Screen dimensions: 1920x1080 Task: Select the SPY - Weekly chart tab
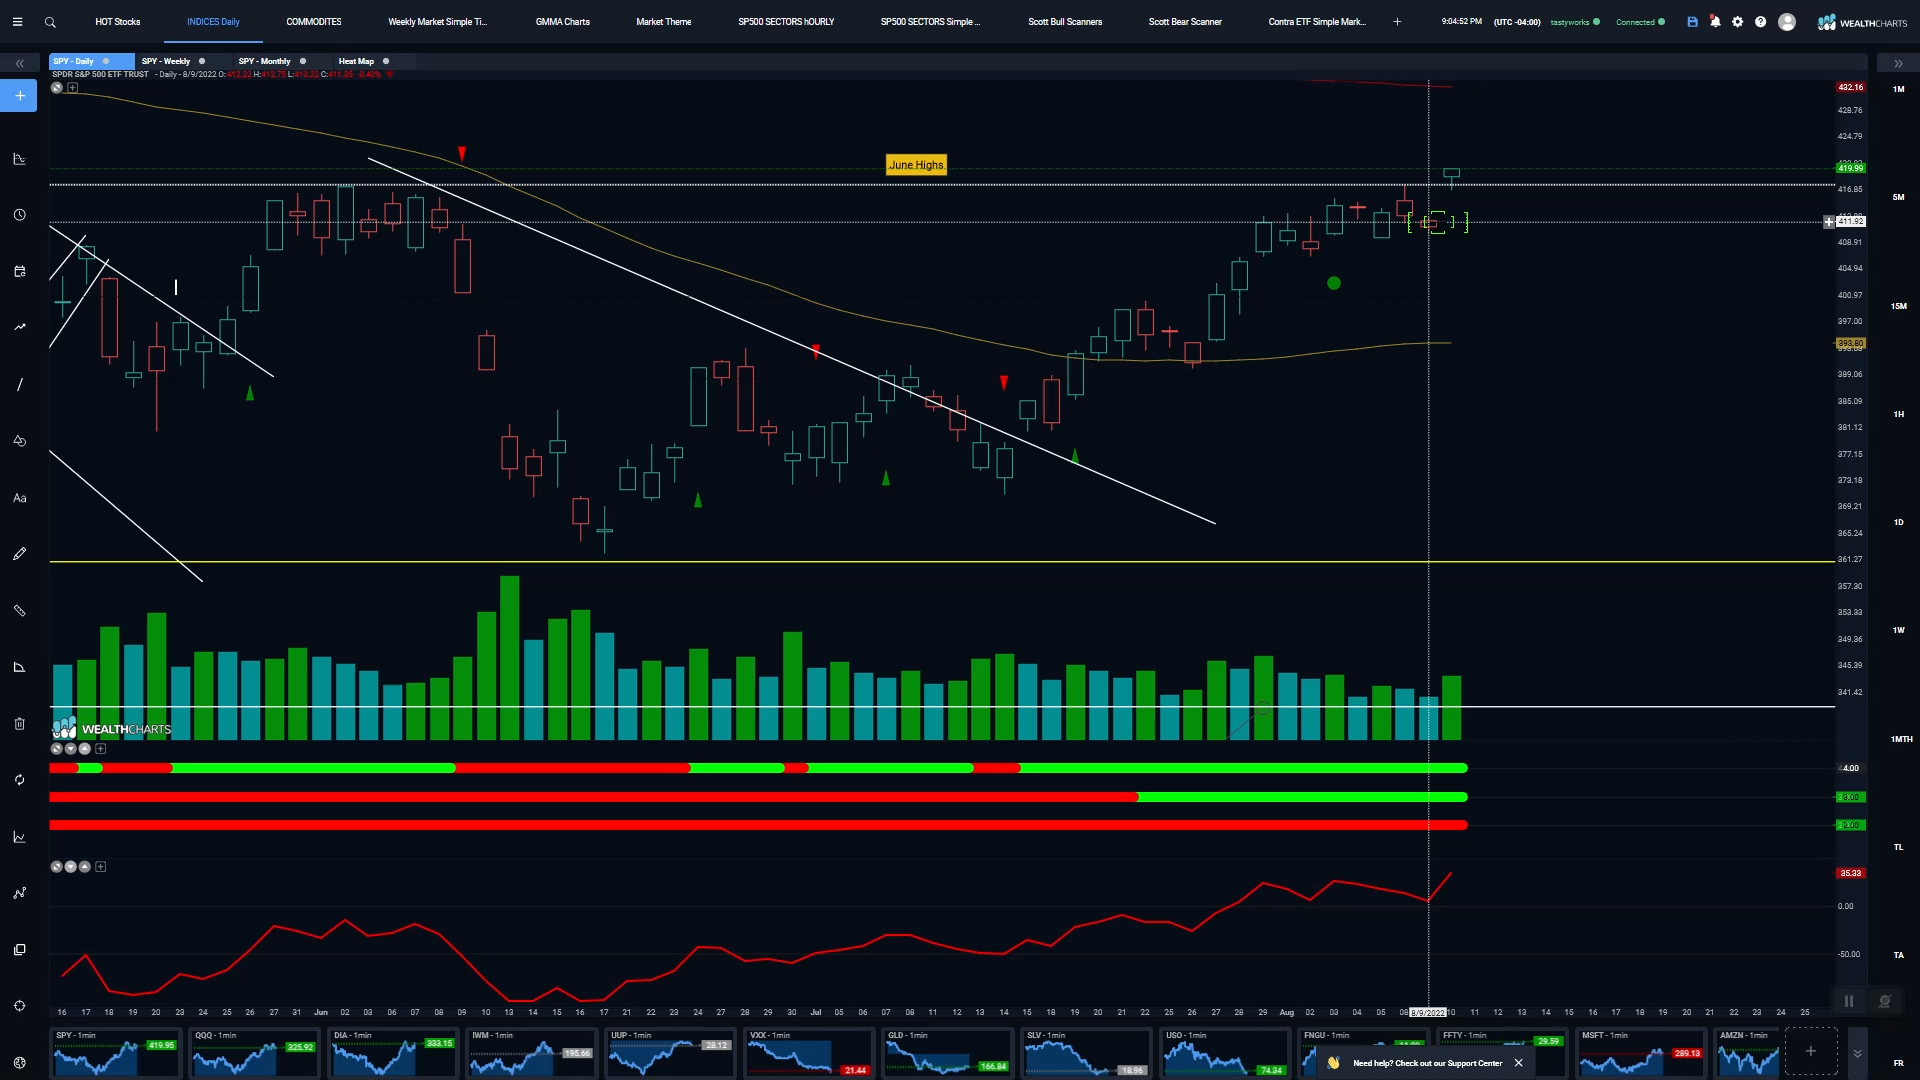(166, 61)
